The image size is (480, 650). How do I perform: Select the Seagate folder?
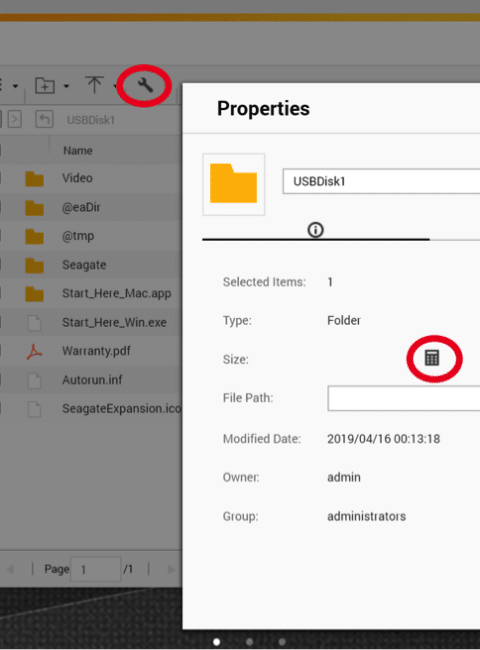[x=90, y=264]
